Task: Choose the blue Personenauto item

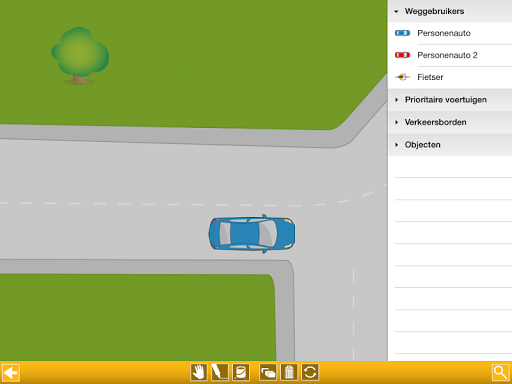Action: pos(450,33)
